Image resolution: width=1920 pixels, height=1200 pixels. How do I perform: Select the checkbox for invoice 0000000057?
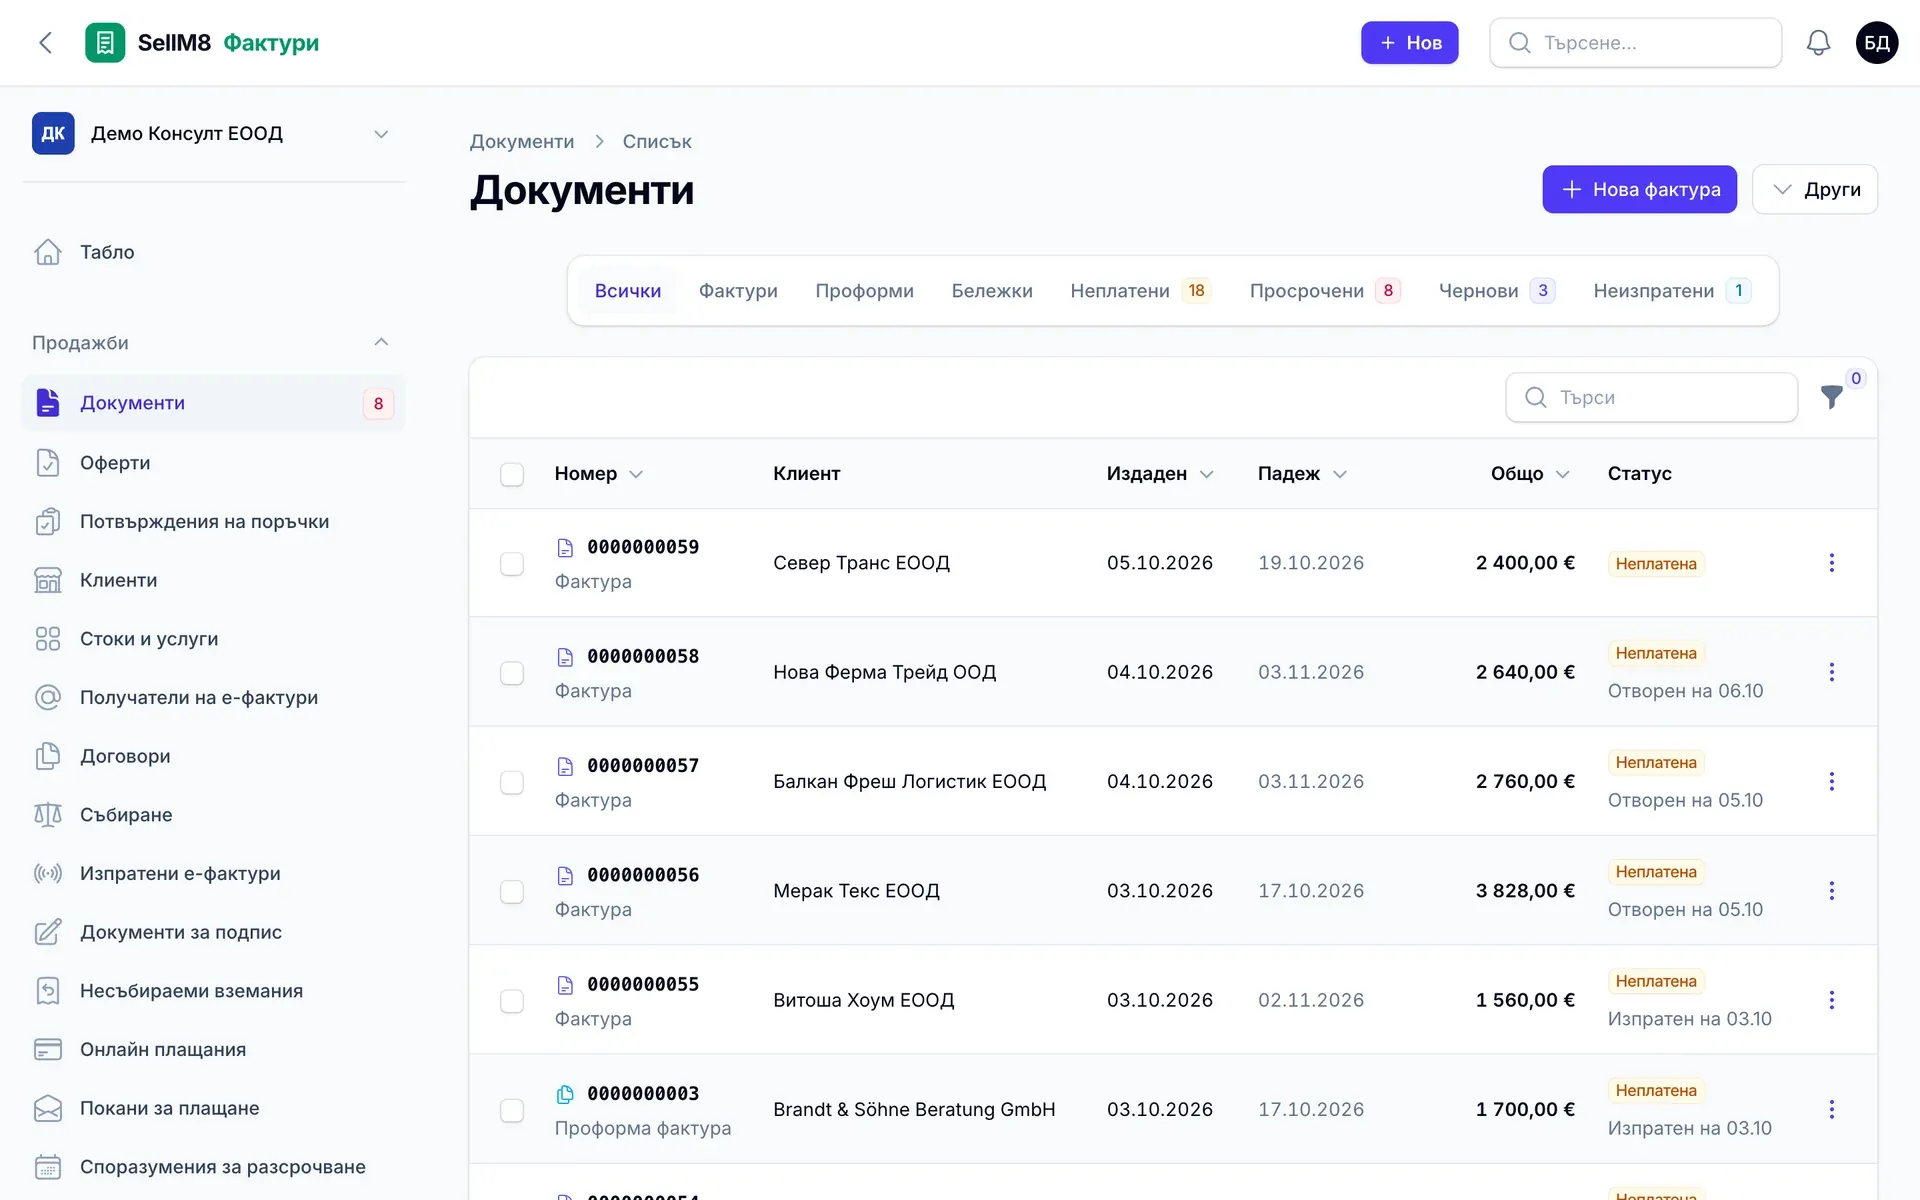coord(512,782)
